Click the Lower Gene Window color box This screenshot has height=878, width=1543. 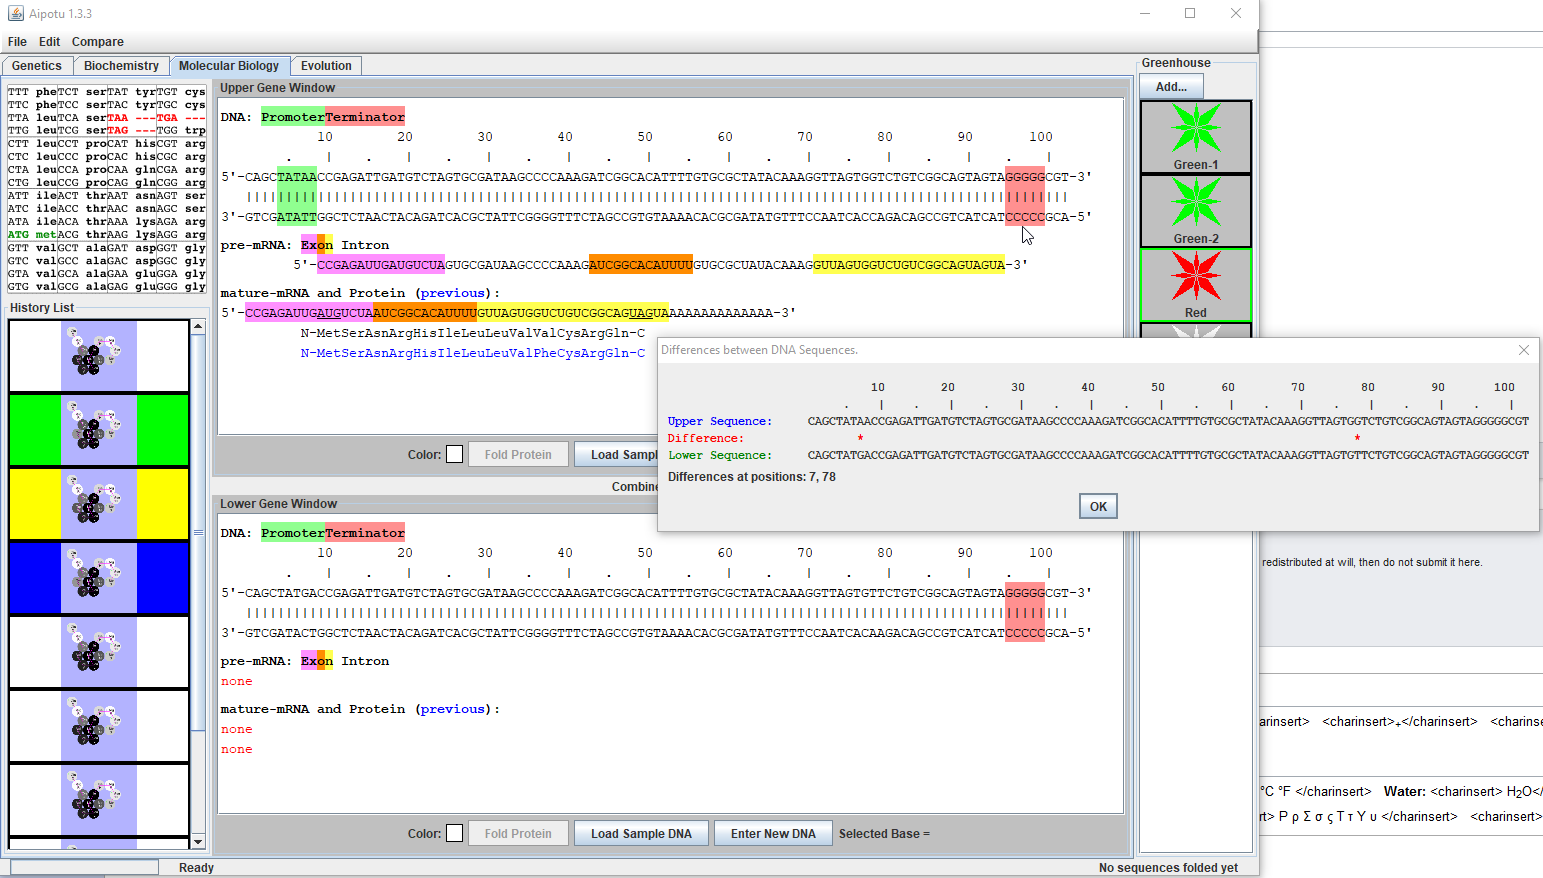click(x=454, y=833)
